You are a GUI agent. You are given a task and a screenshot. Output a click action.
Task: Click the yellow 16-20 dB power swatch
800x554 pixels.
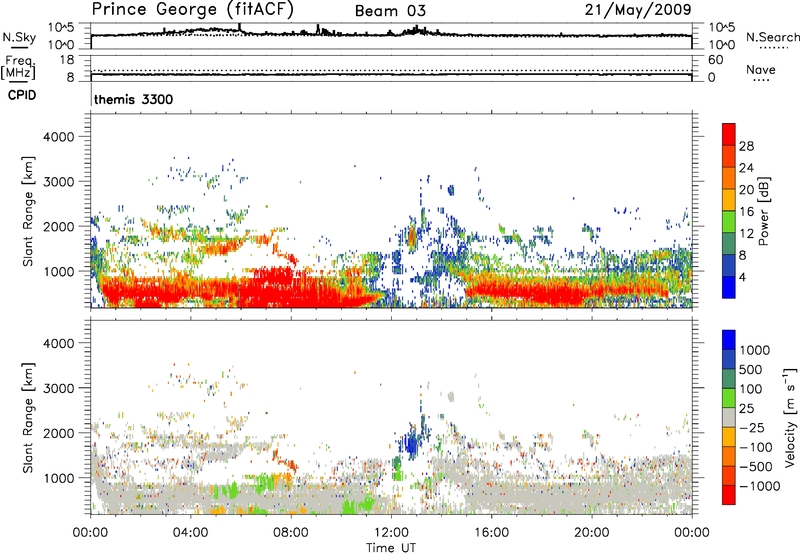[729, 199]
